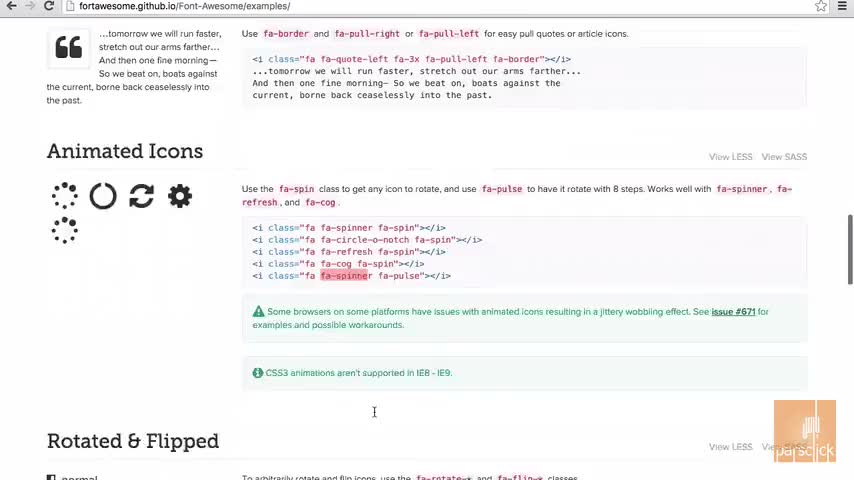This screenshot has width=854, height=480.
Task: Click the fa-refresh fa-spin code line
Action: click(x=349, y=252)
